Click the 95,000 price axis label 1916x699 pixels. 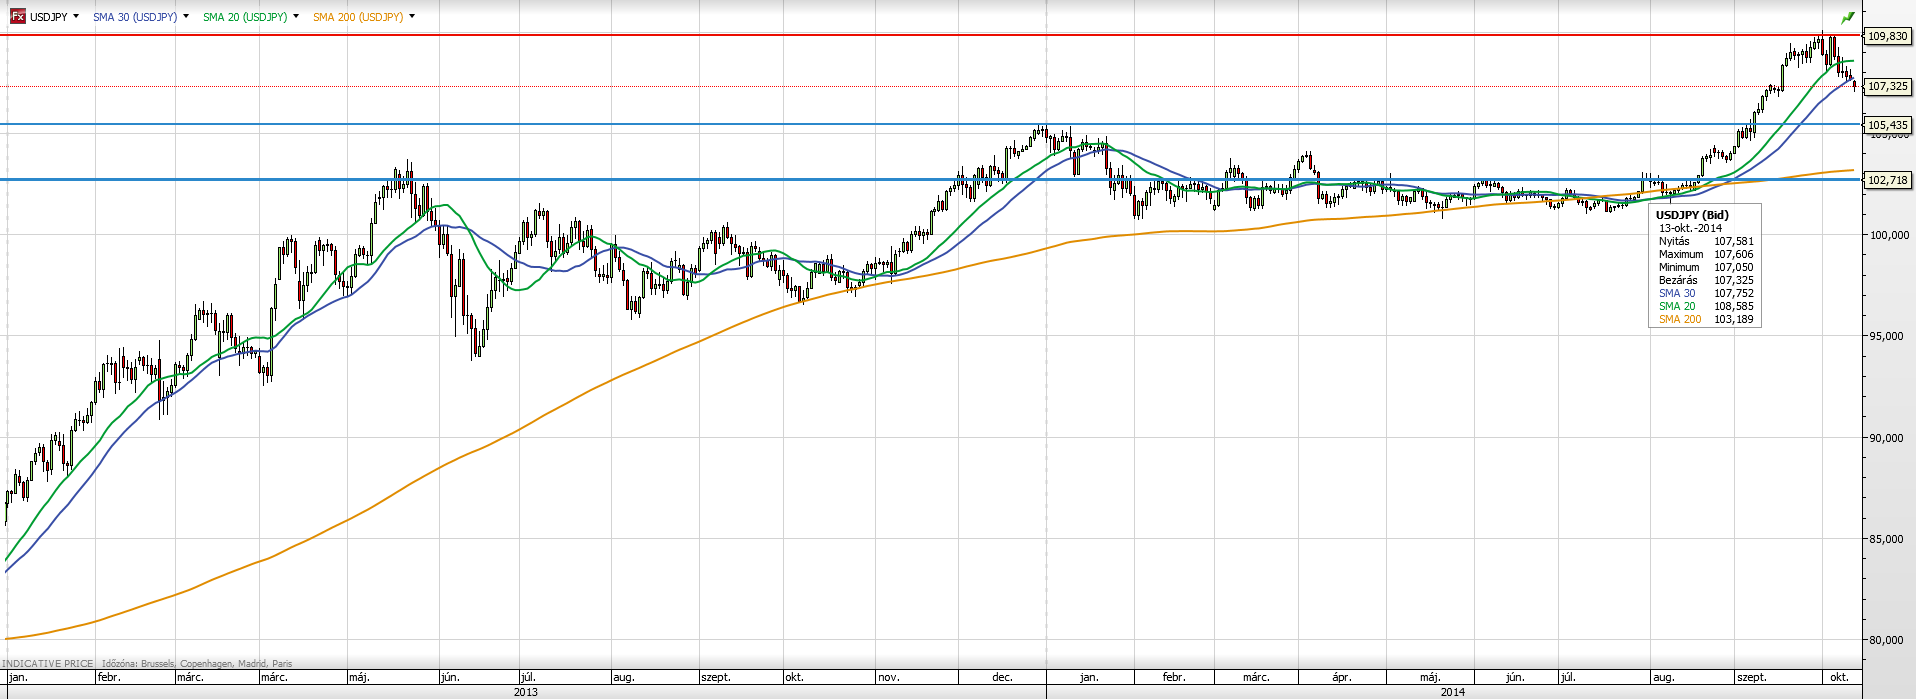1886,336
